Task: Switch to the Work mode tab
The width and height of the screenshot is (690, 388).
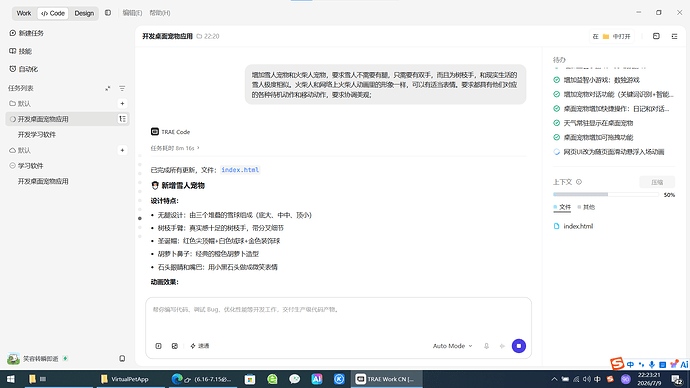Action: click(24, 13)
